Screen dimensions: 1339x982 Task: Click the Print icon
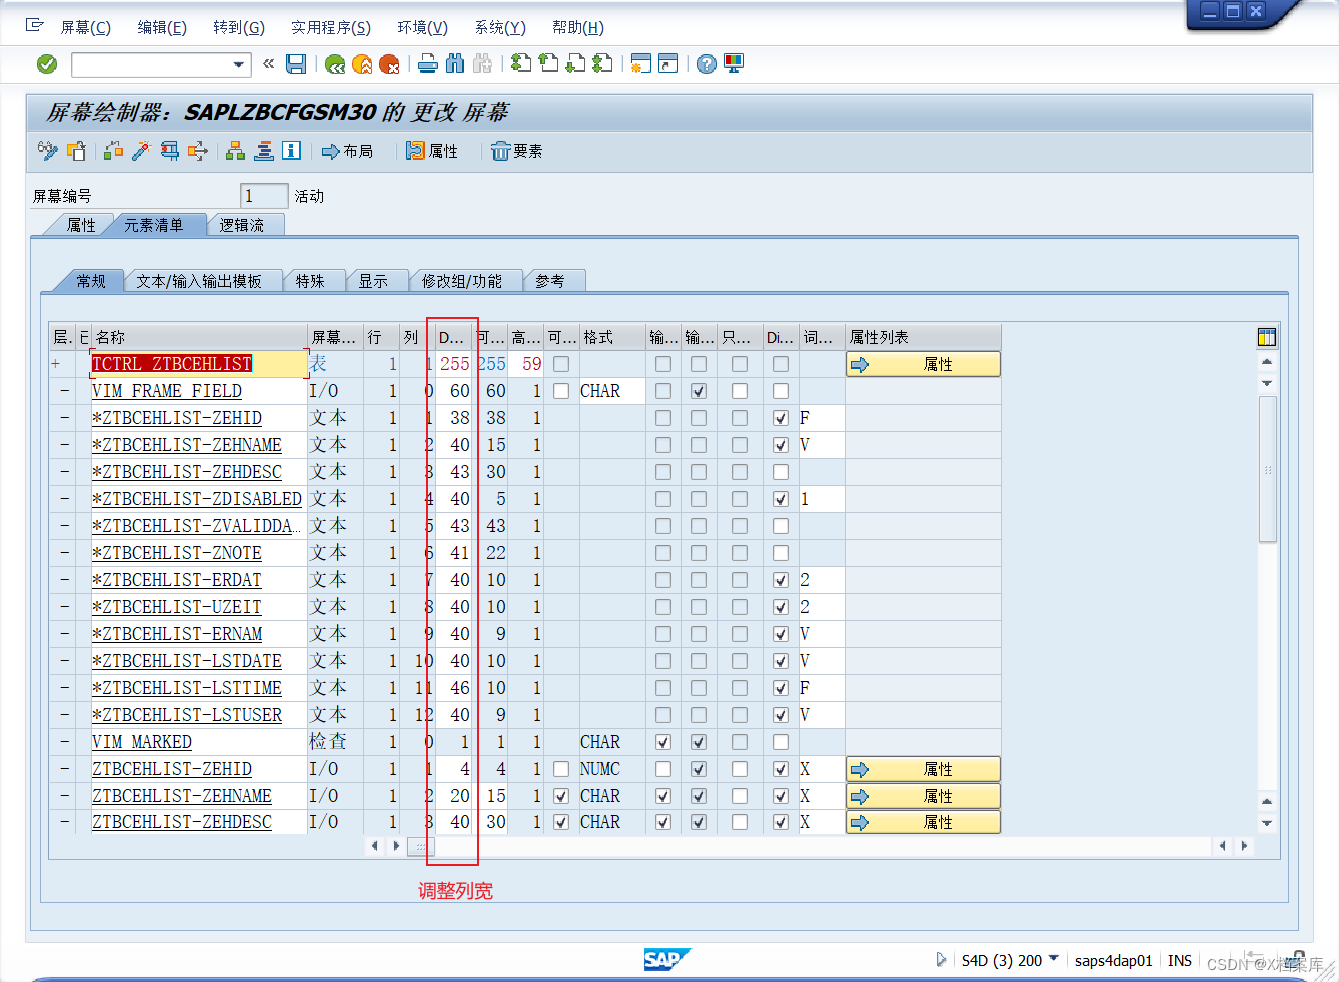[x=428, y=64]
